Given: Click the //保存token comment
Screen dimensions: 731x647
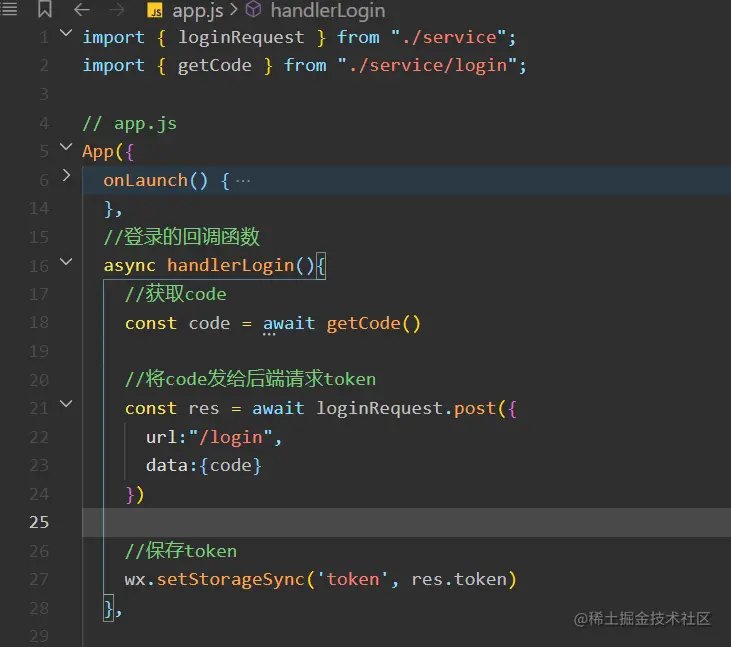Looking at the screenshot, I should (x=181, y=551).
